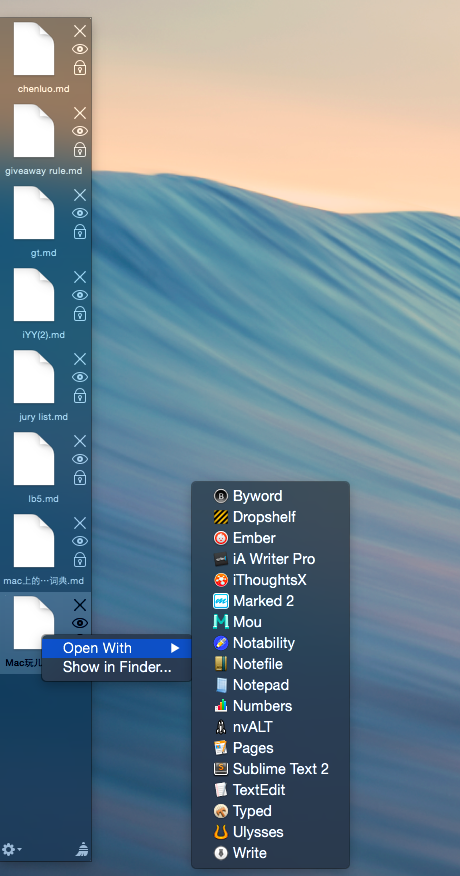
Task: Select the chenluo.md file thumbnail
Action: pos(34,49)
